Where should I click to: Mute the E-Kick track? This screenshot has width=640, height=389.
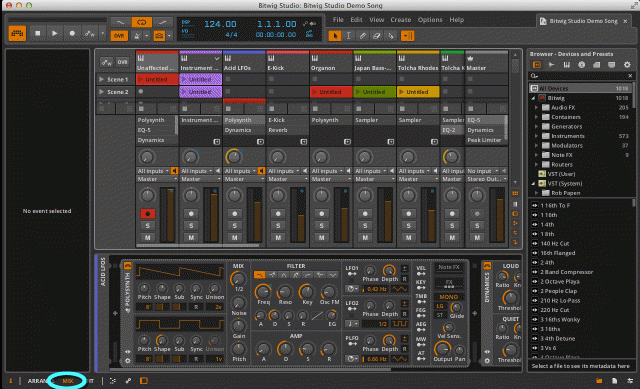pyautogui.click(x=278, y=238)
